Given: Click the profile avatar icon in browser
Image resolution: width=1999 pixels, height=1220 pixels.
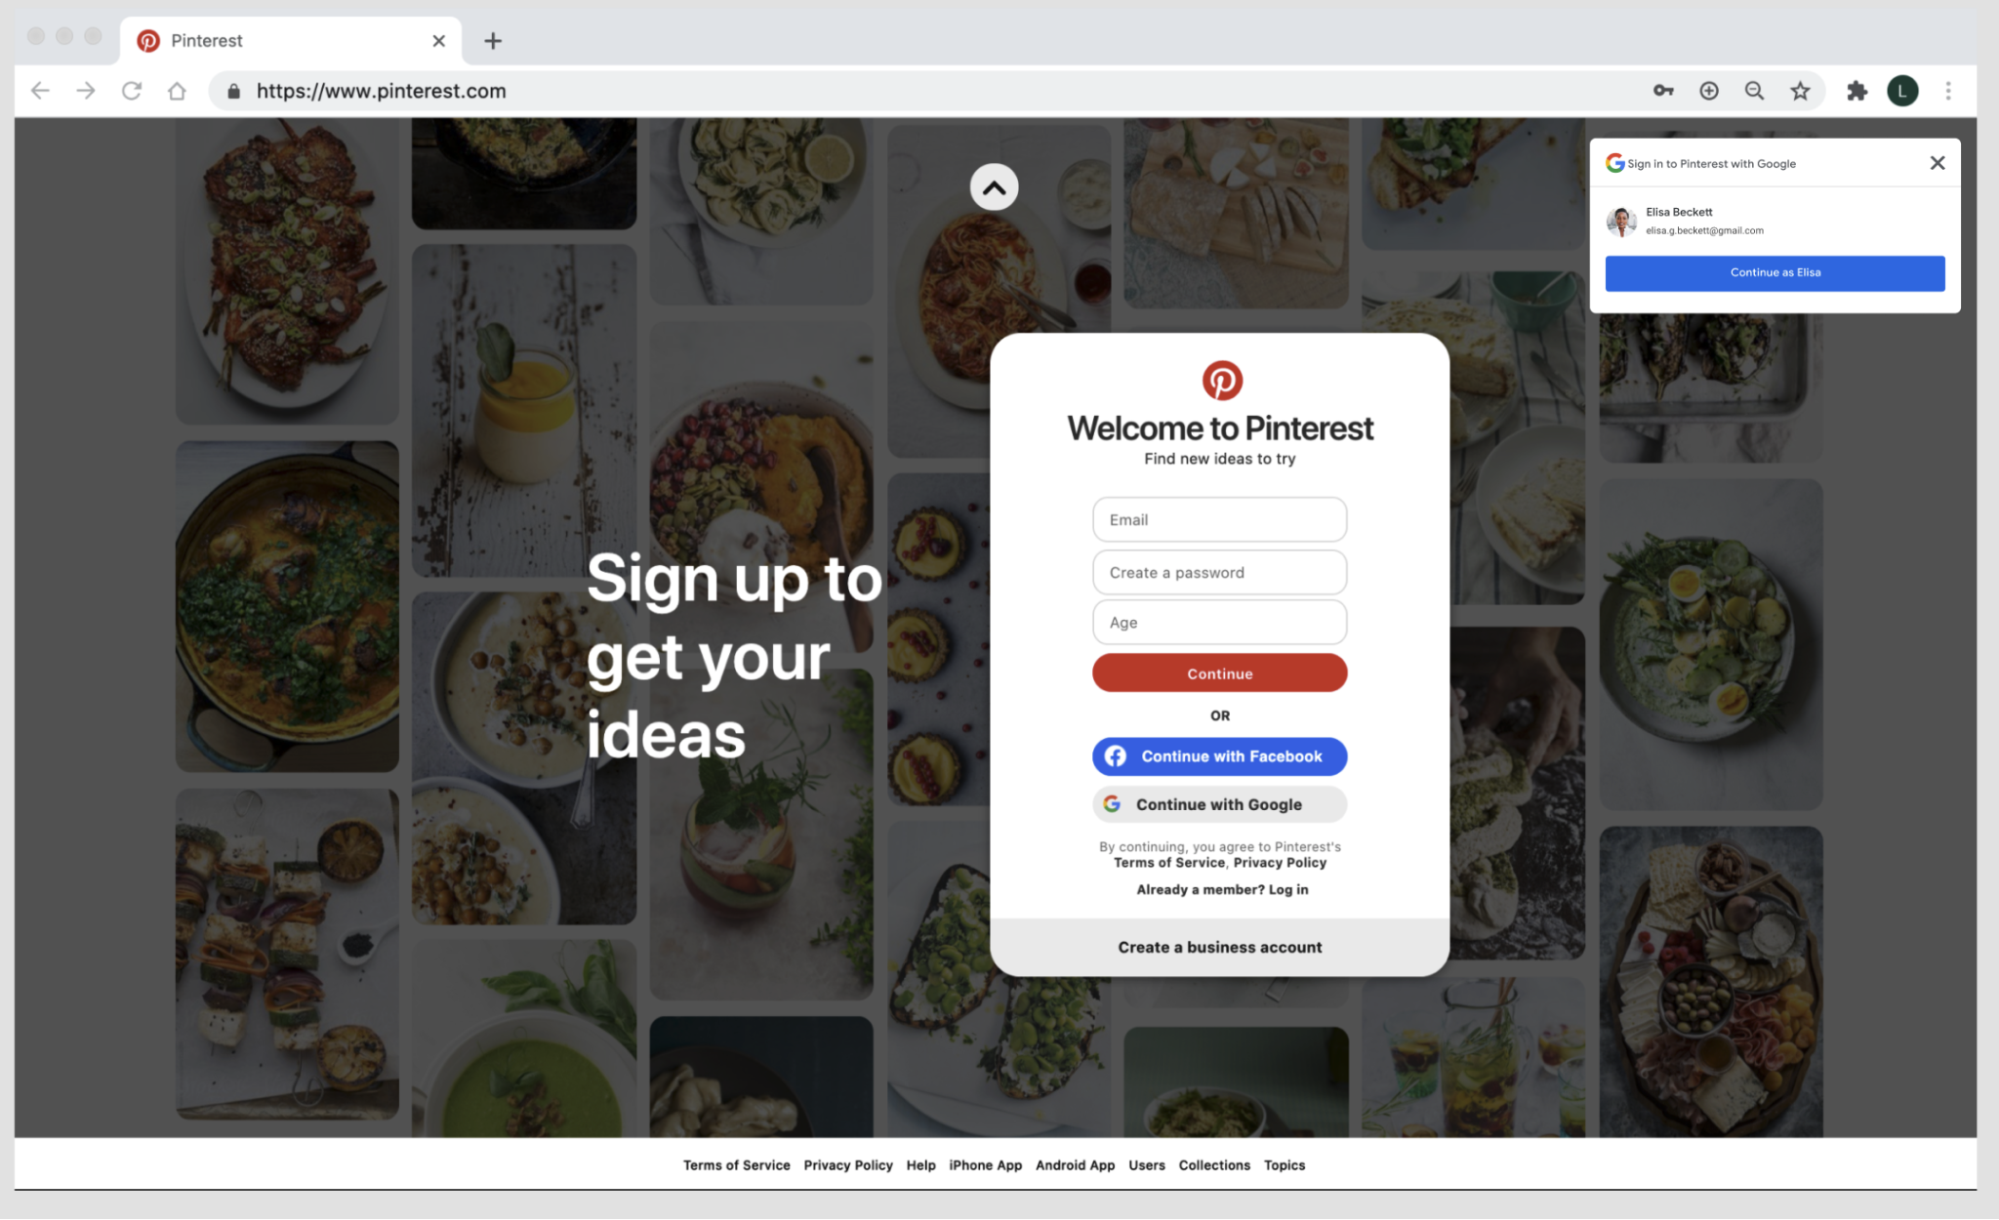Looking at the screenshot, I should 1905,90.
